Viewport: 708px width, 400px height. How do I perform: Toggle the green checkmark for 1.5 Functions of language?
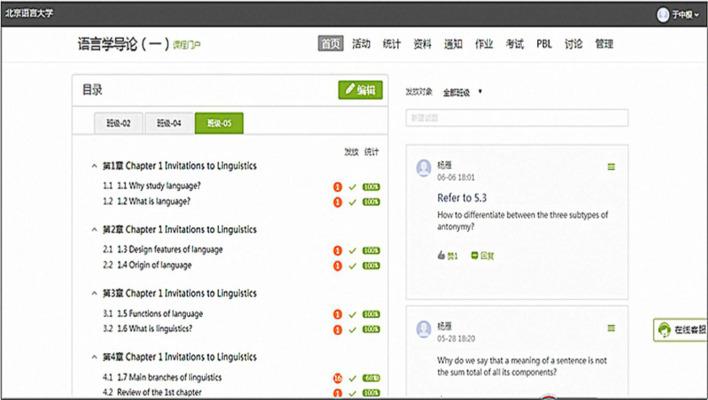(352, 314)
